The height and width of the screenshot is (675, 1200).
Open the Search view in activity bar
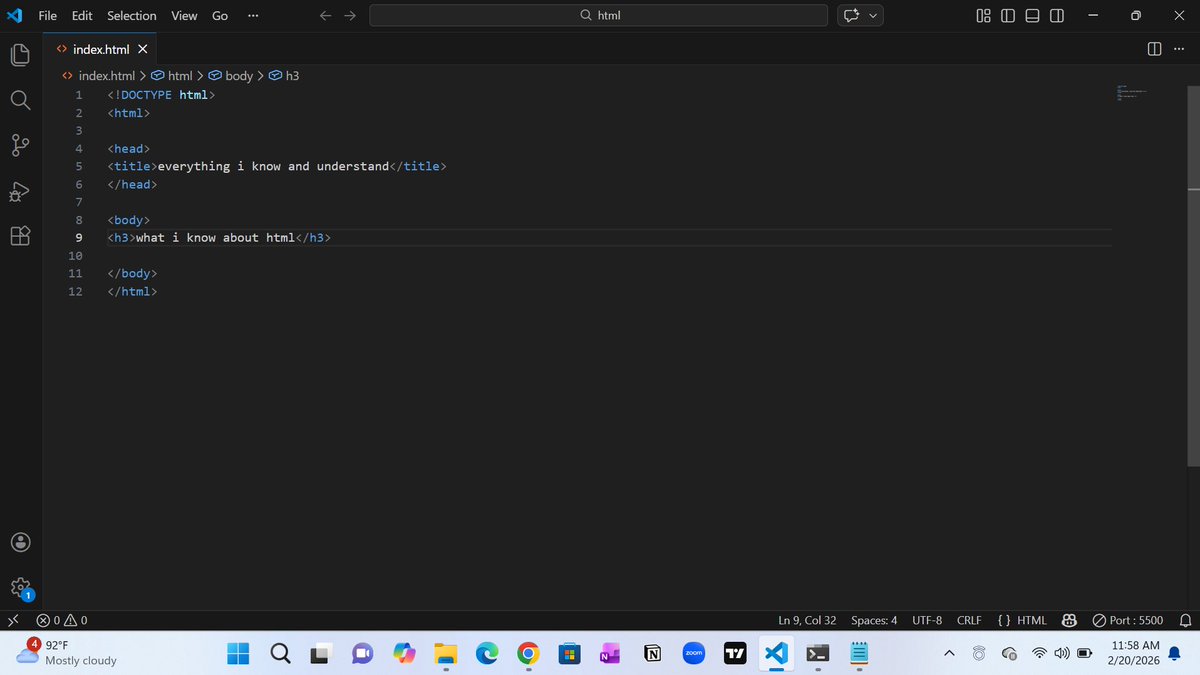pos(20,100)
